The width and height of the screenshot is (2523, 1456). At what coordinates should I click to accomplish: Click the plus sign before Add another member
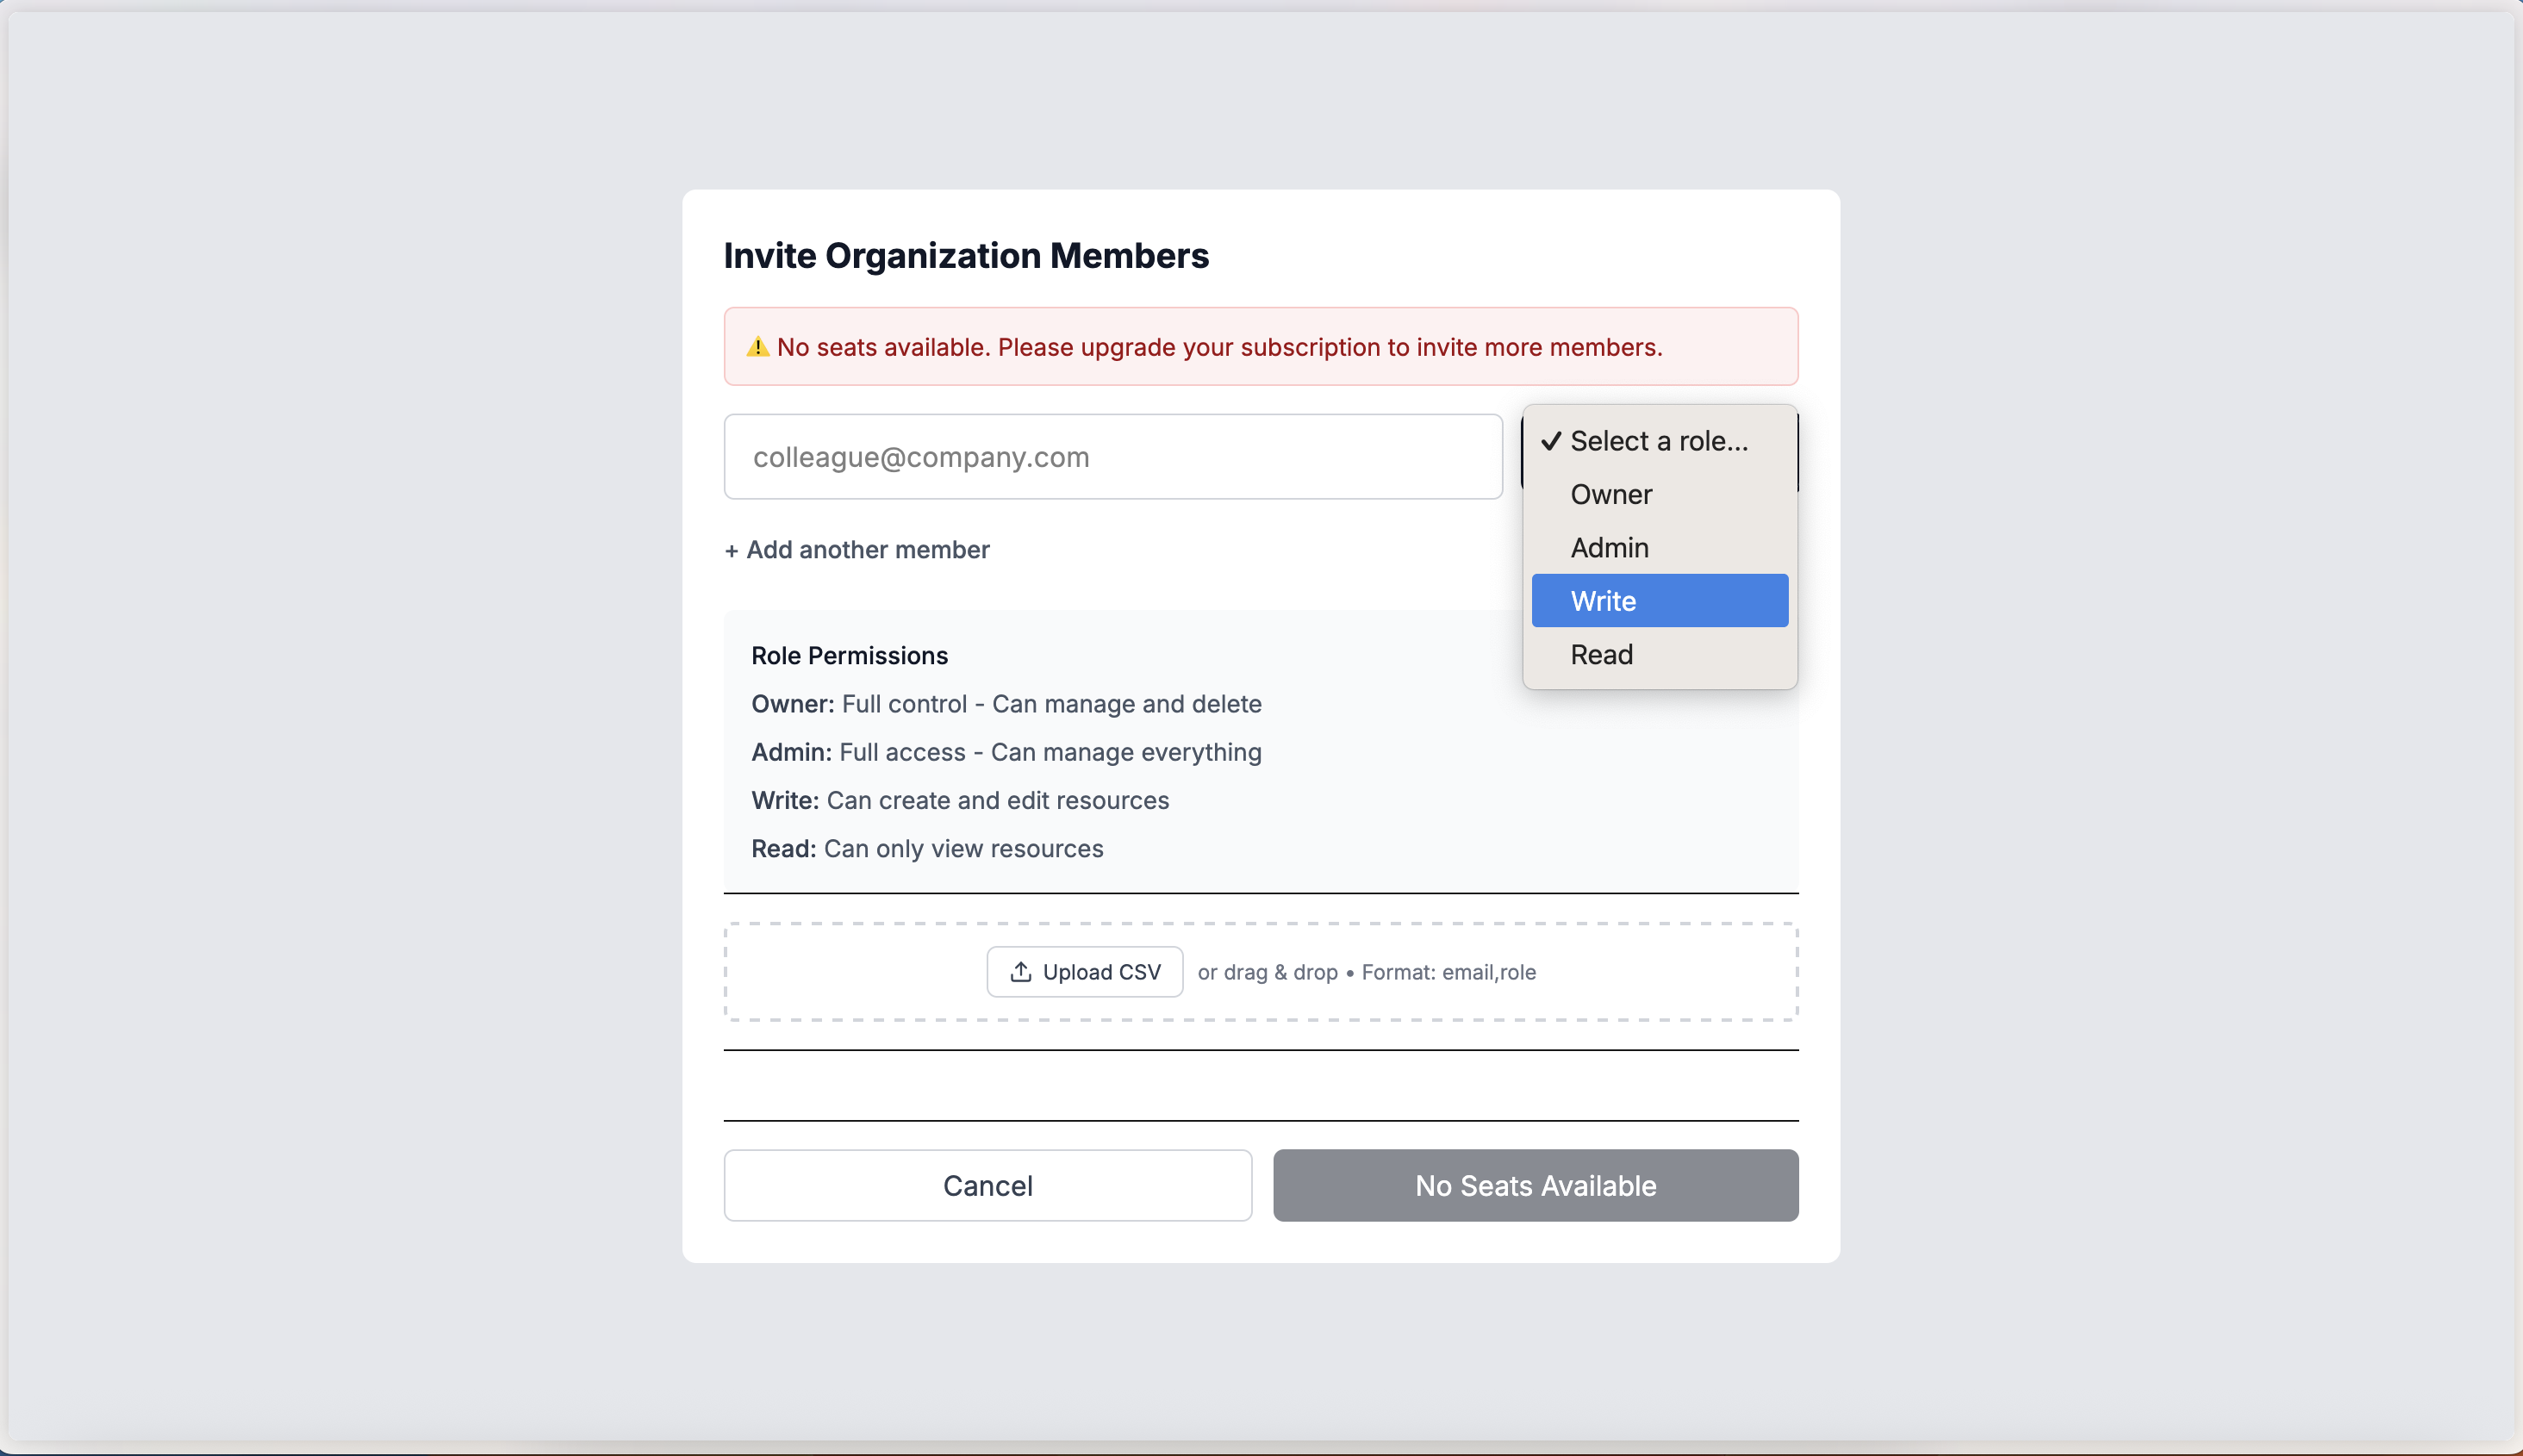coord(731,551)
